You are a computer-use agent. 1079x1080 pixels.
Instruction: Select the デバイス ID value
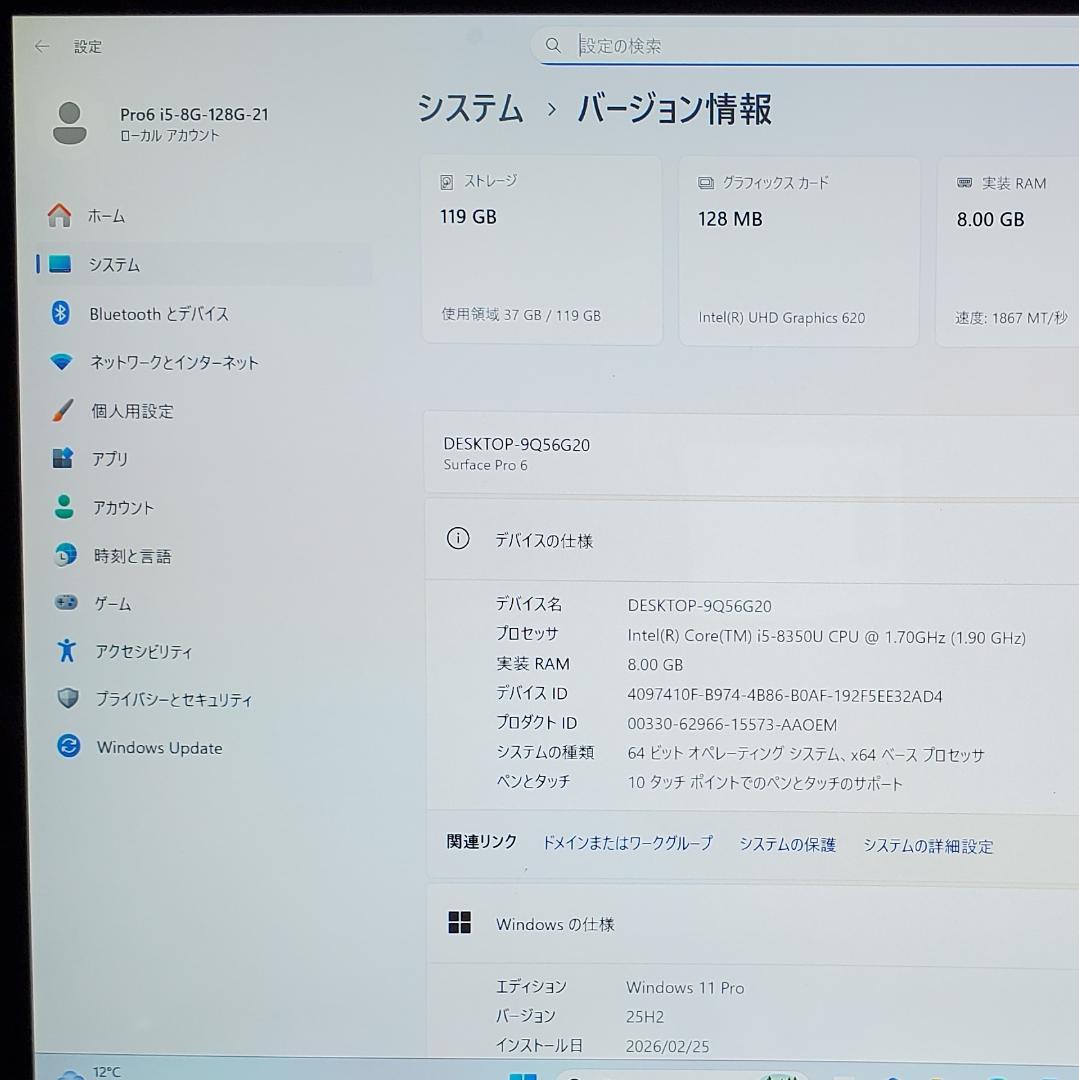[x=784, y=696]
